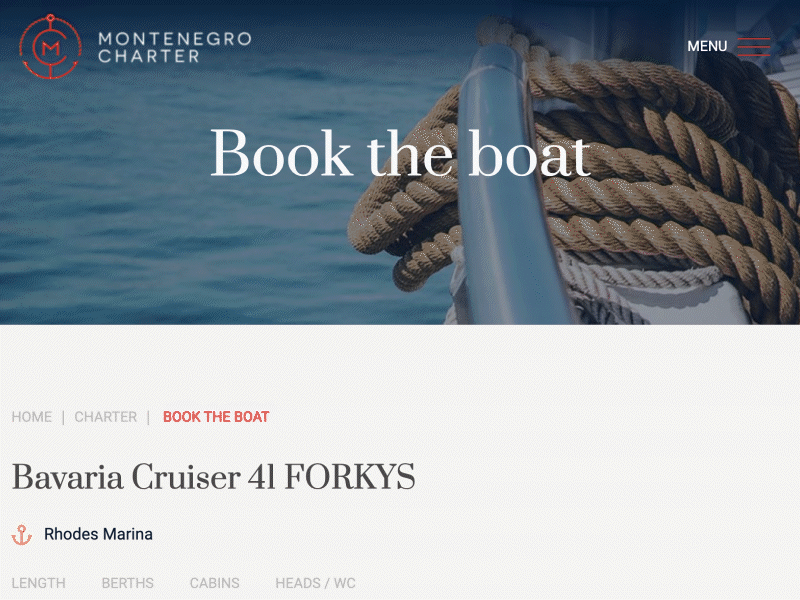Screen dimensions: 800x600
Task: Click the circular Montenegro Charter logo emblem
Action: 50,46
